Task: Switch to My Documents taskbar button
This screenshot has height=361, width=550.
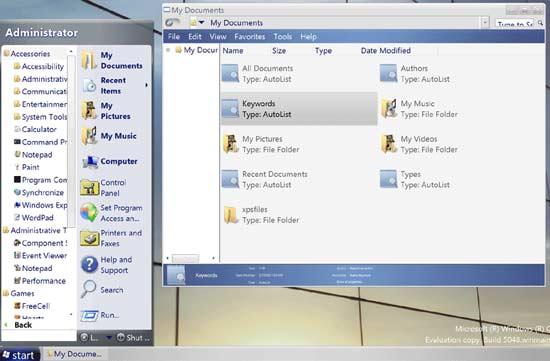Action: (x=74, y=354)
